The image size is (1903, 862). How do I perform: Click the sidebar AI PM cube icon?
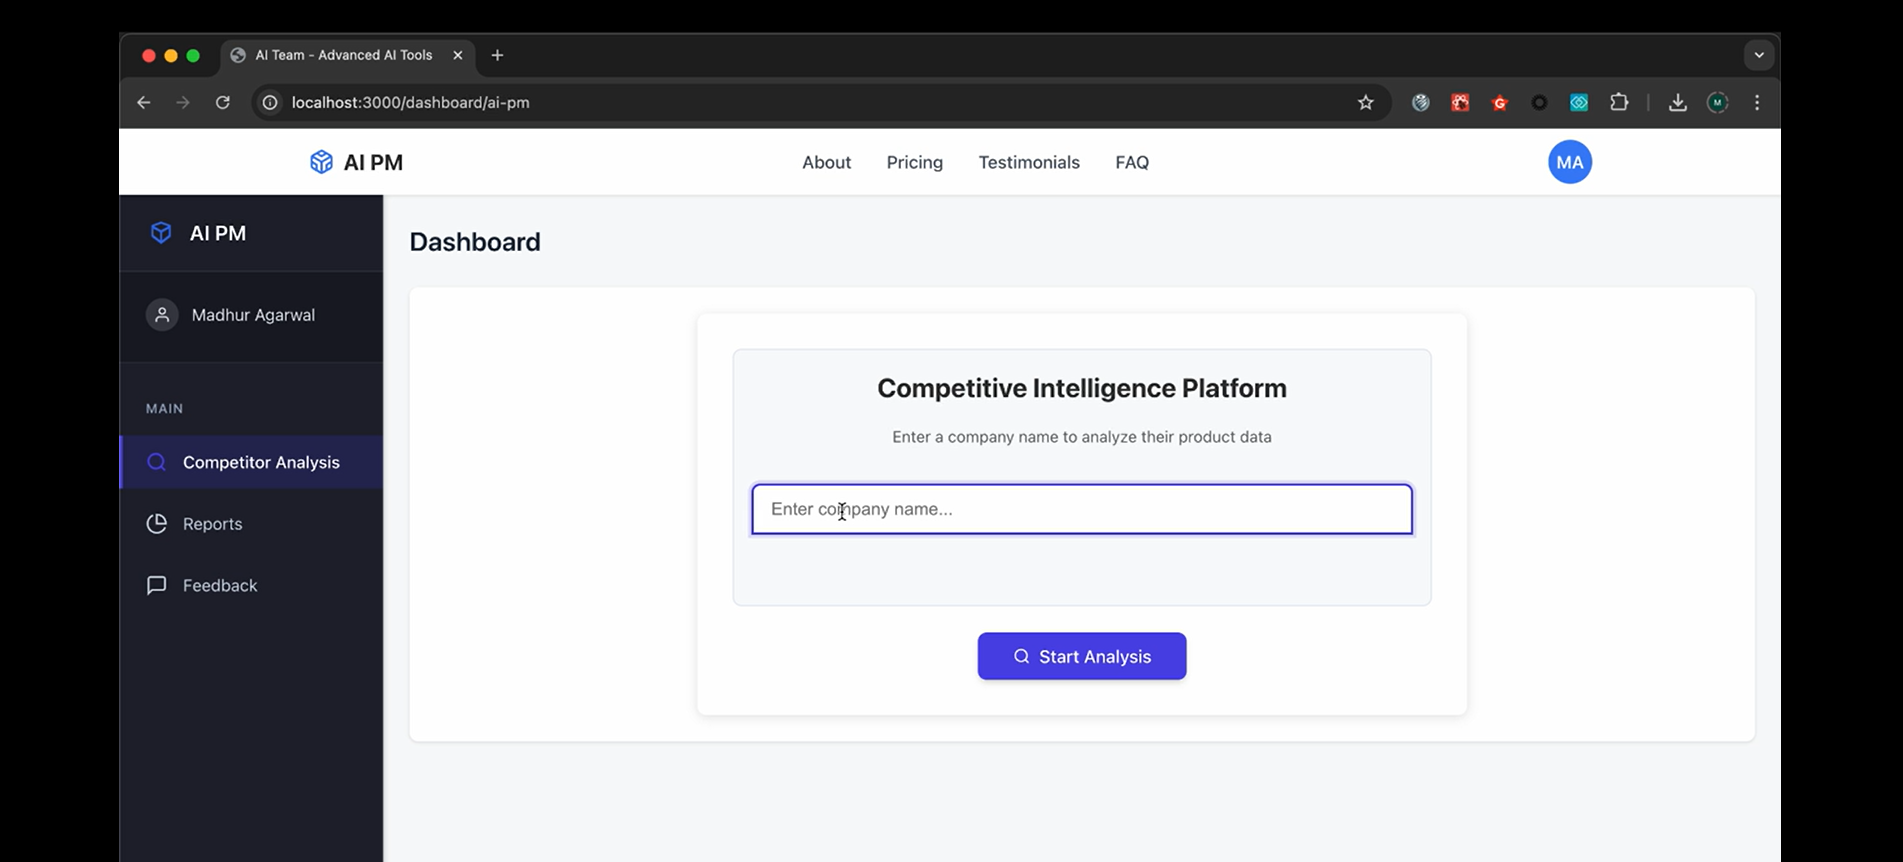click(x=161, y=233)
